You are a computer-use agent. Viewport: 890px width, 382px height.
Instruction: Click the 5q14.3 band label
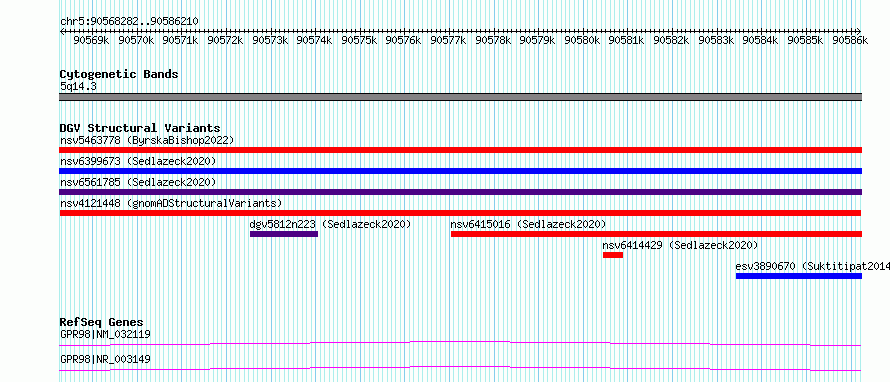[x=77, y=87]
